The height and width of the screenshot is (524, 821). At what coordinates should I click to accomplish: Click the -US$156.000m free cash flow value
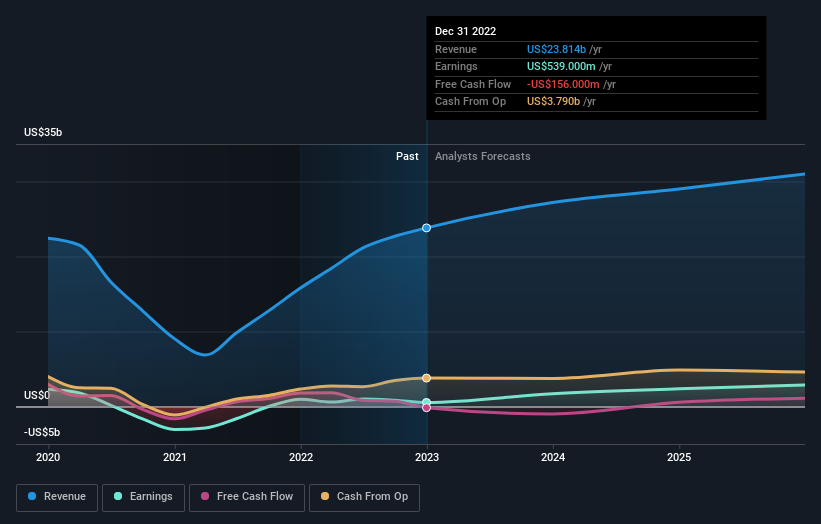pyautogui.click(x=563, y=84)
